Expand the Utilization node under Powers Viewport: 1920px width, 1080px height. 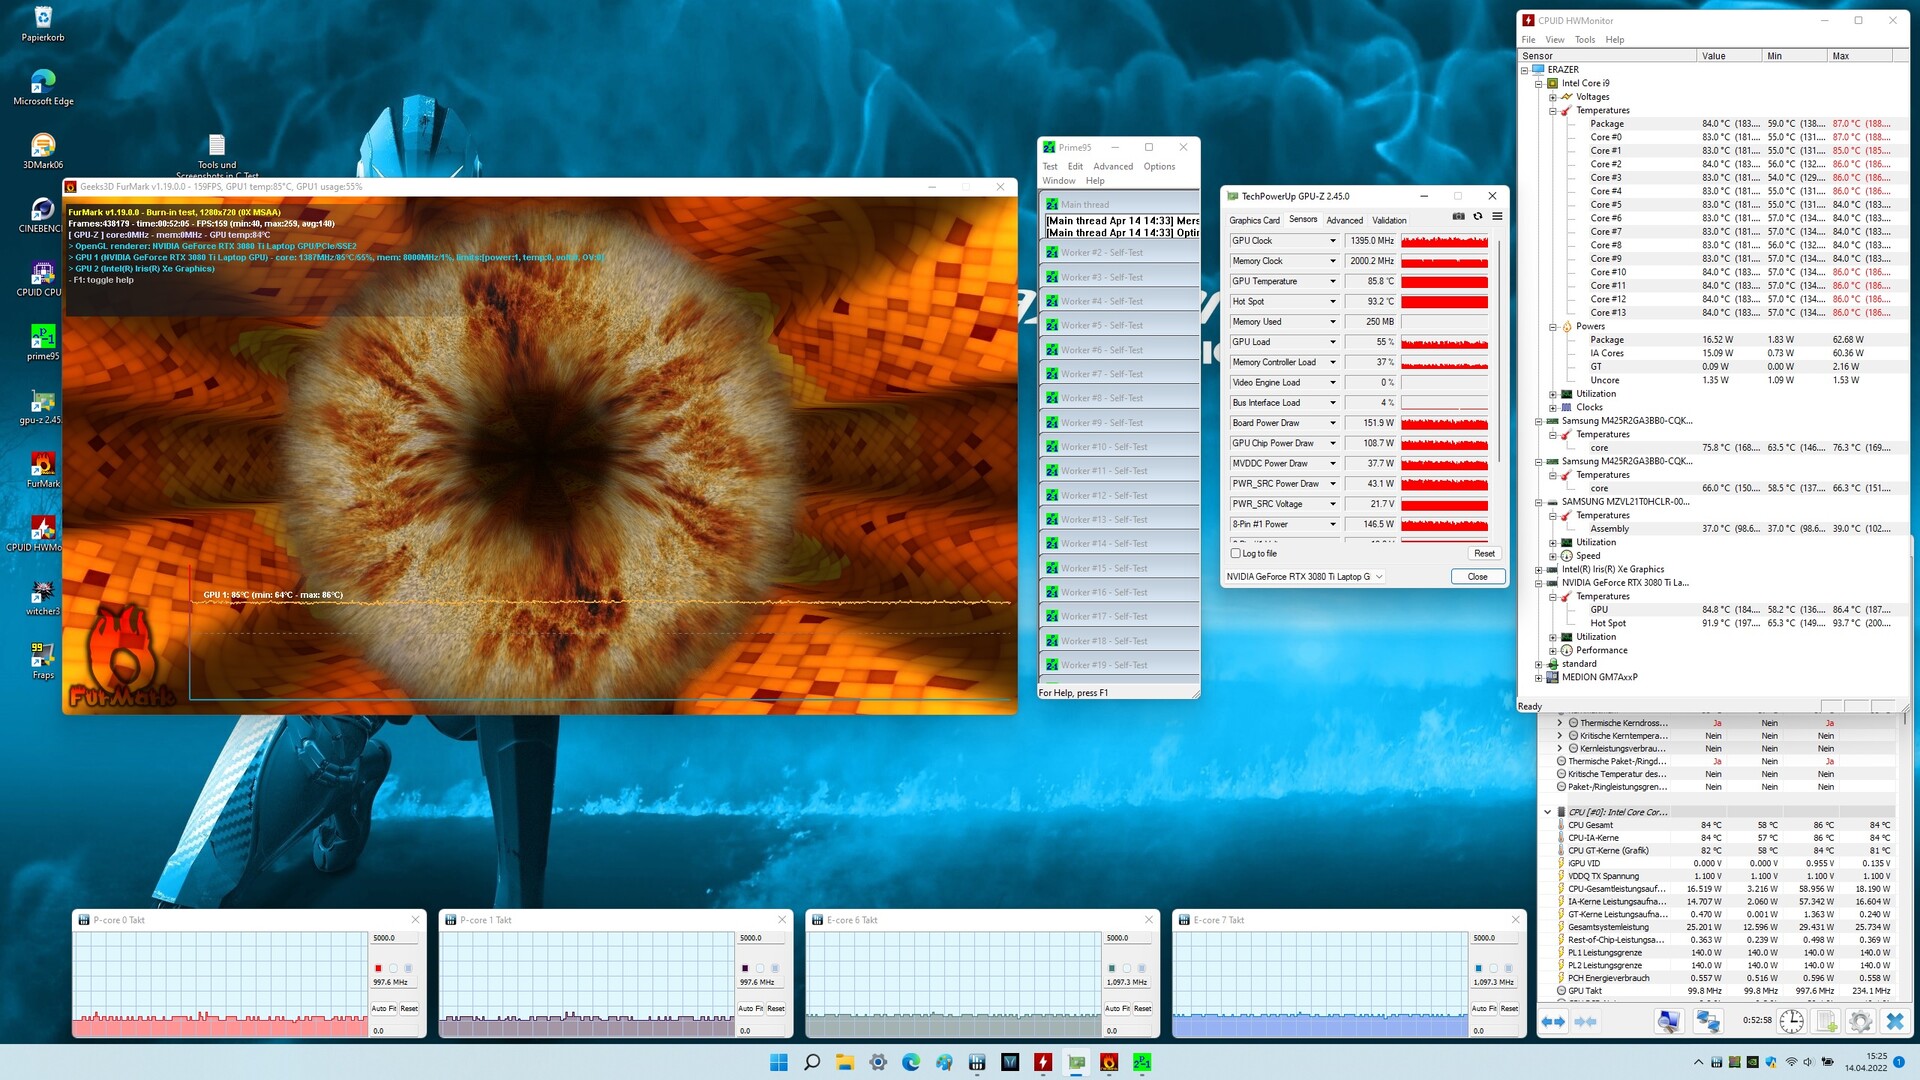coord(1553,394)
